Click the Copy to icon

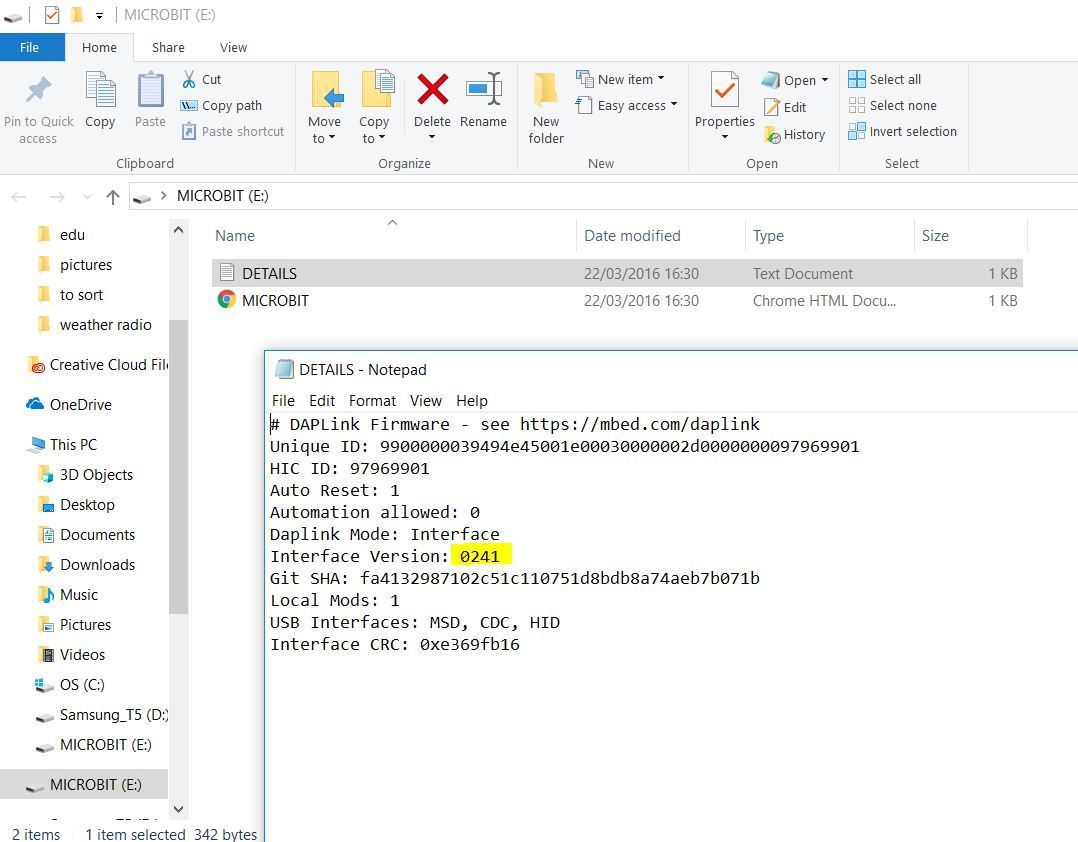point(377,89)
